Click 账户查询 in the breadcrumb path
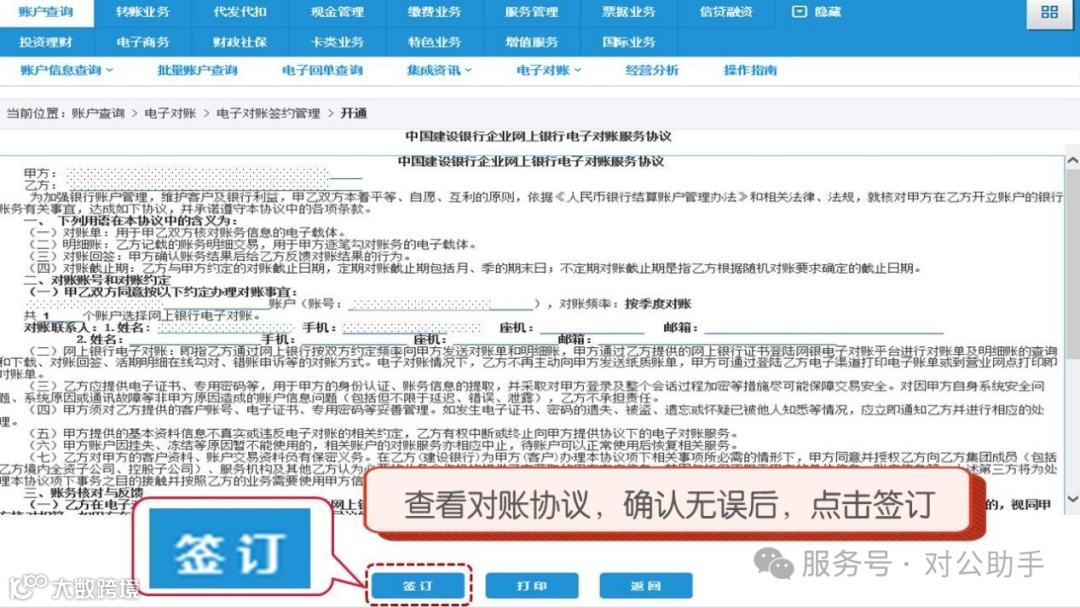 point(98,114)
